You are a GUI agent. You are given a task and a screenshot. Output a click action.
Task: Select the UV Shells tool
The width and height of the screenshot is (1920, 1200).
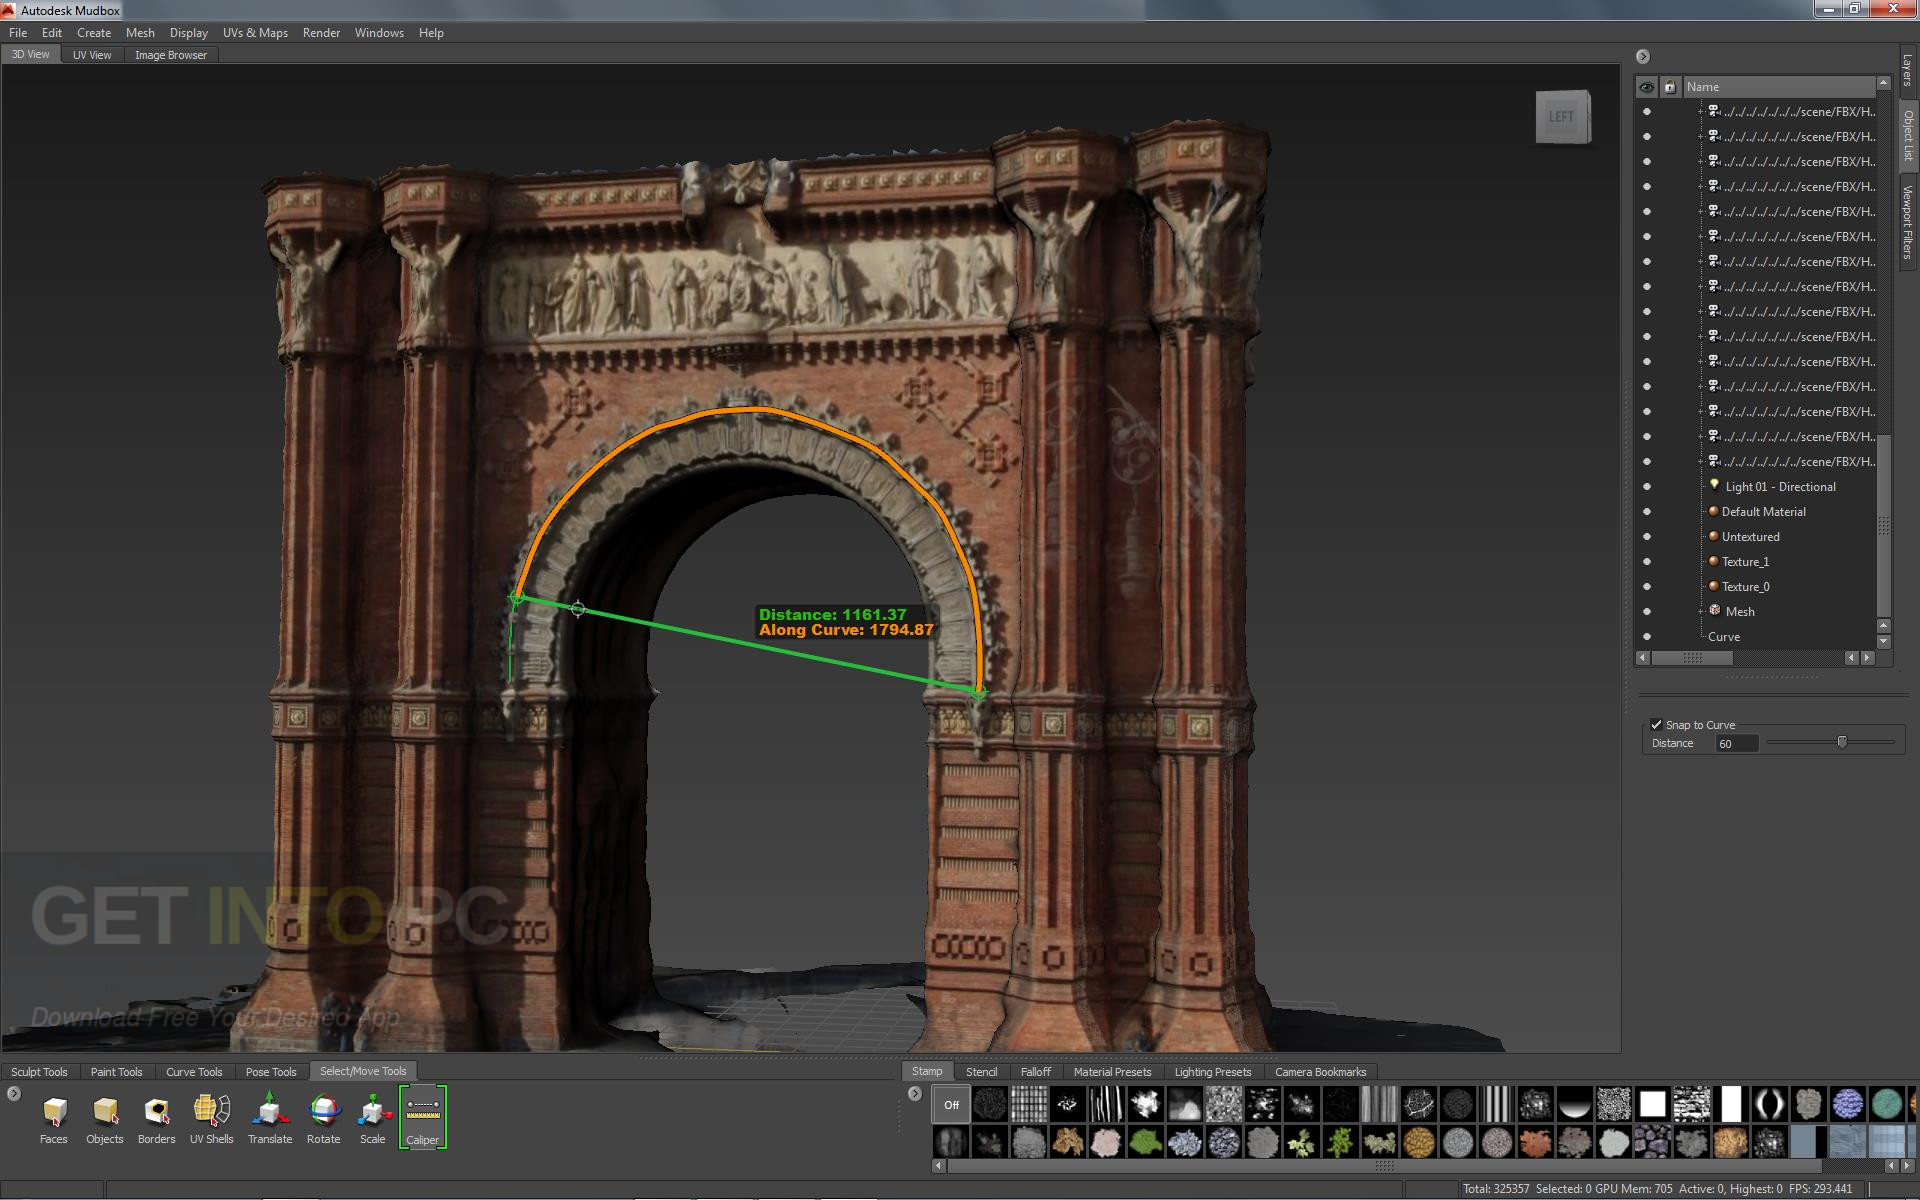pos(212,1117)
